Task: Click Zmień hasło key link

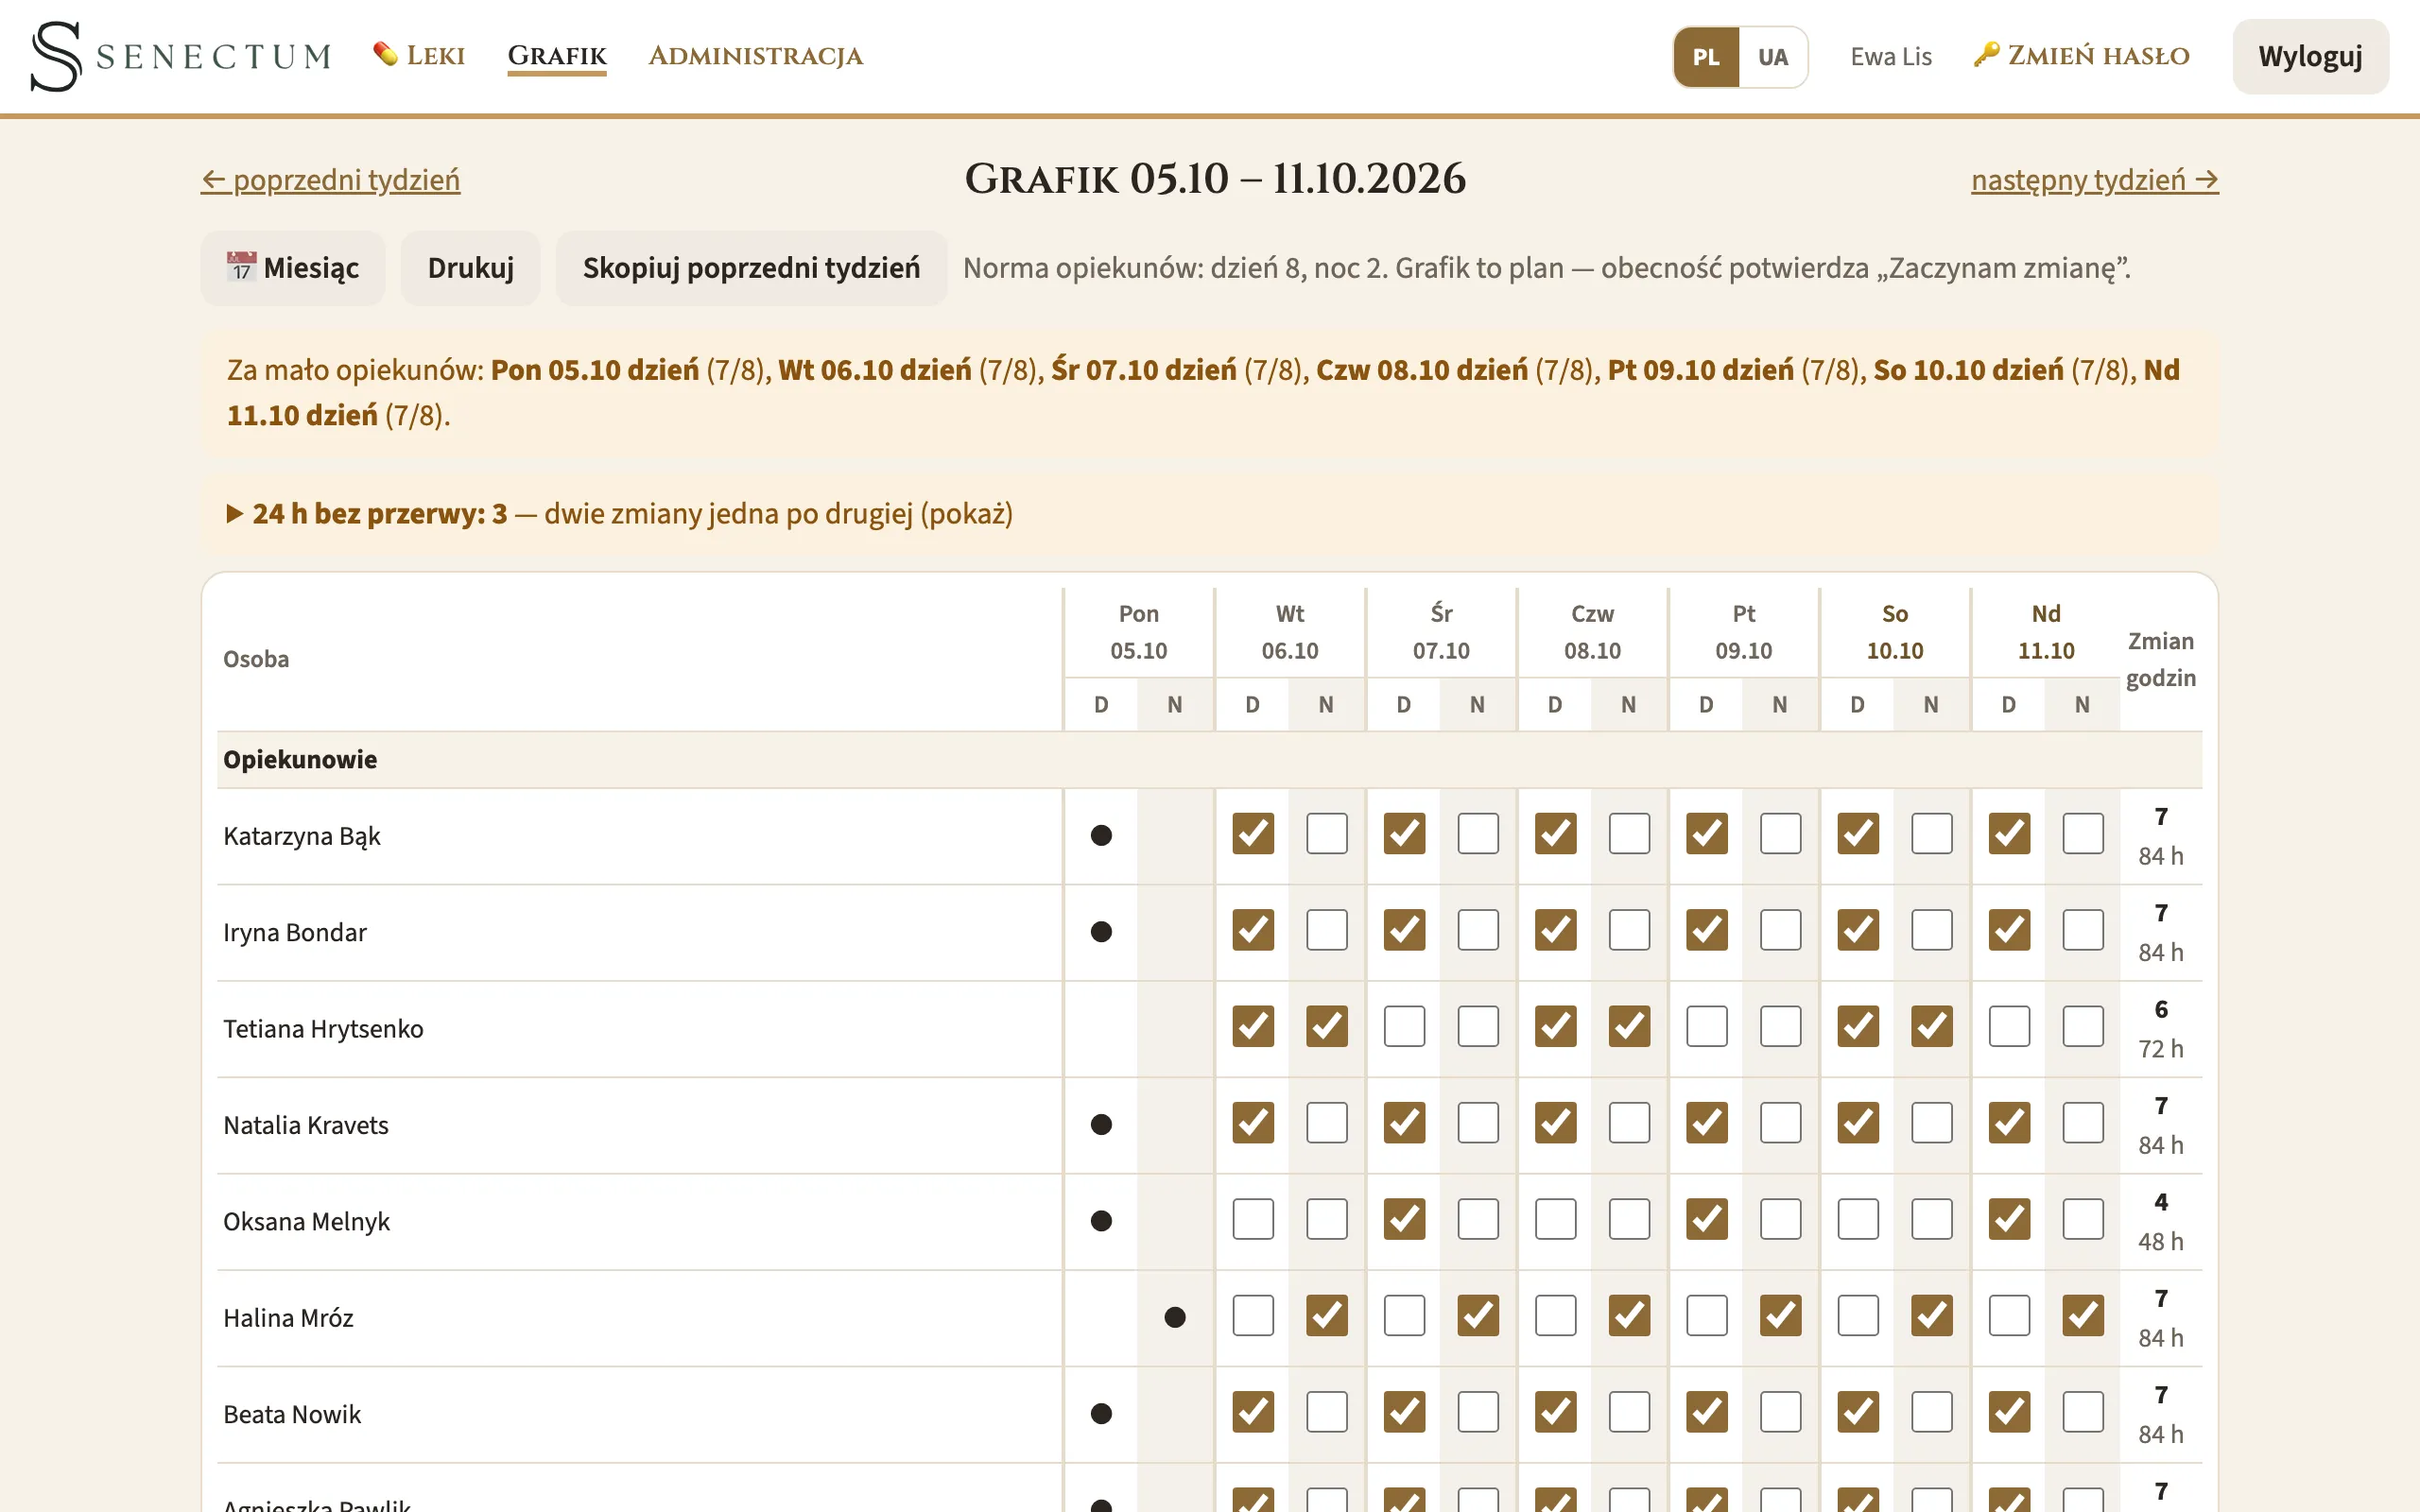Action: 2082,55
